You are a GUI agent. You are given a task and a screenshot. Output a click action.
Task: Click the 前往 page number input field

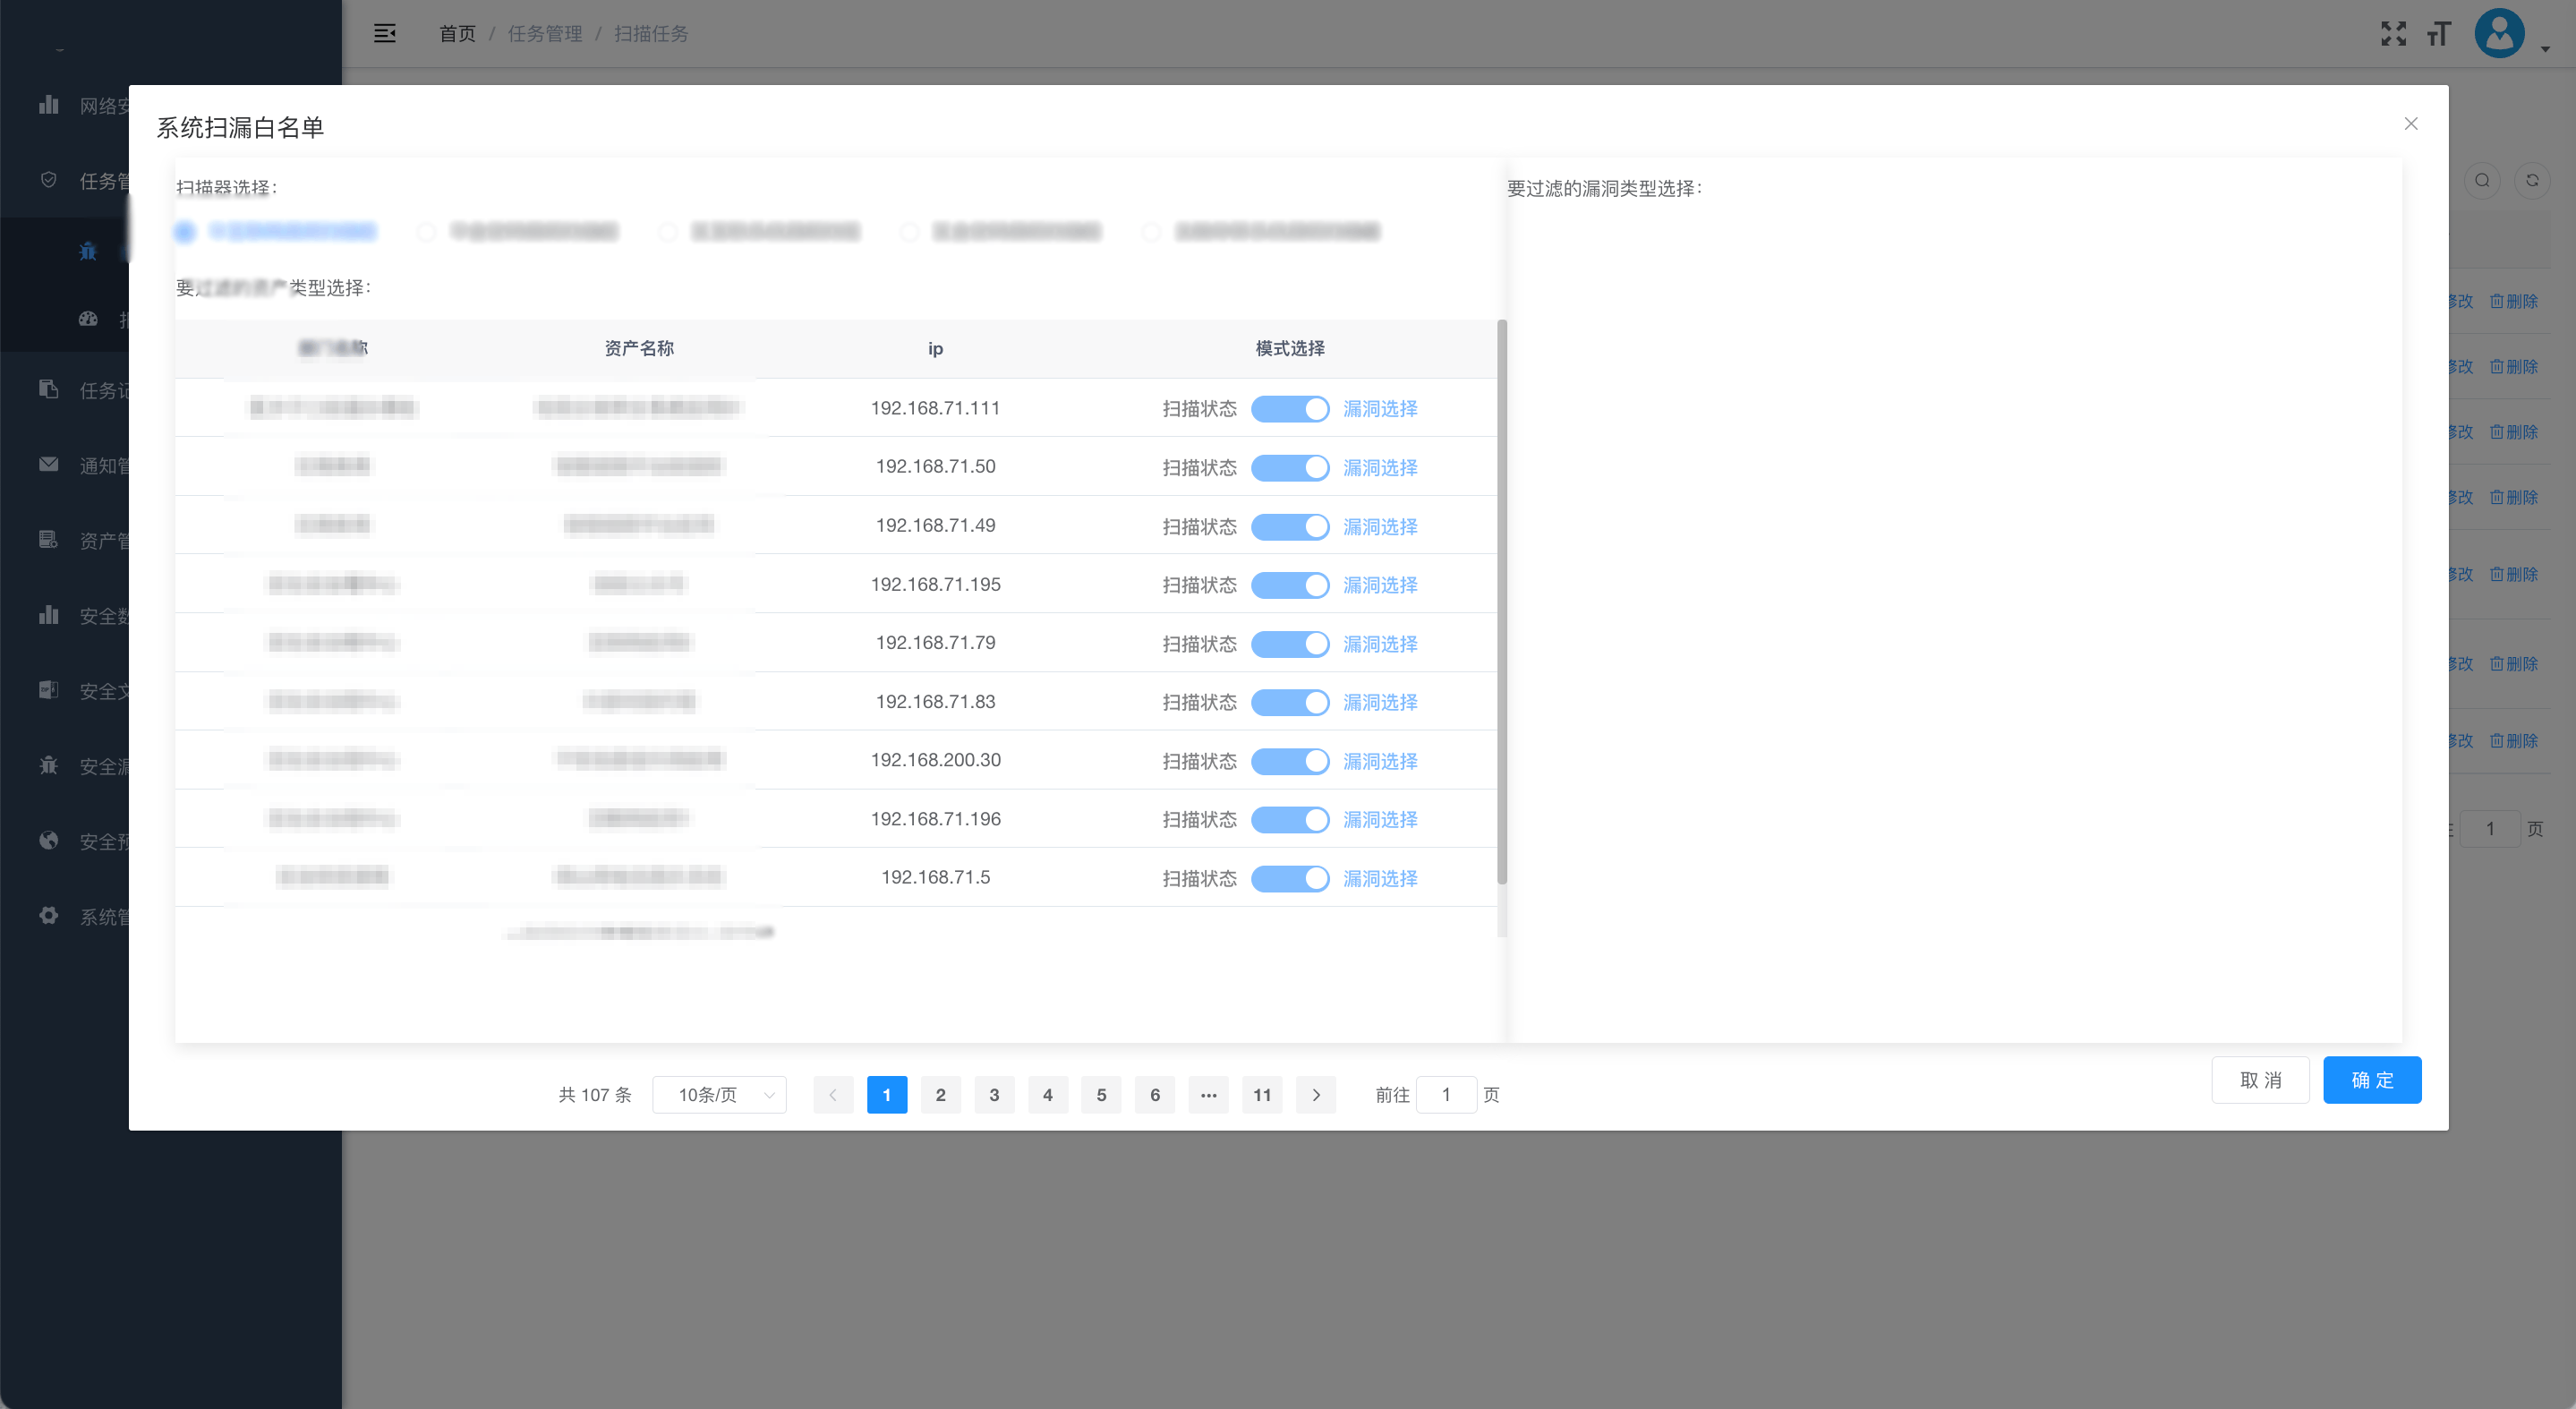(1446, 1095)
